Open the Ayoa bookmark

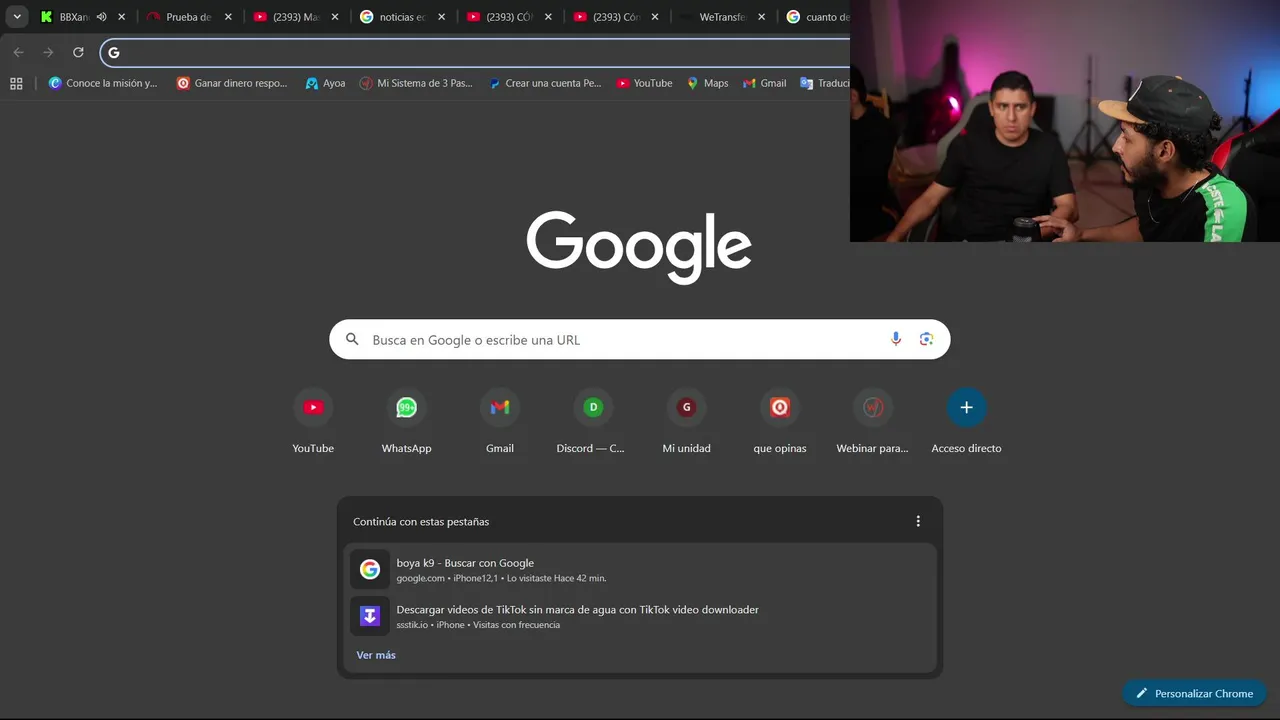pos(326,84)
